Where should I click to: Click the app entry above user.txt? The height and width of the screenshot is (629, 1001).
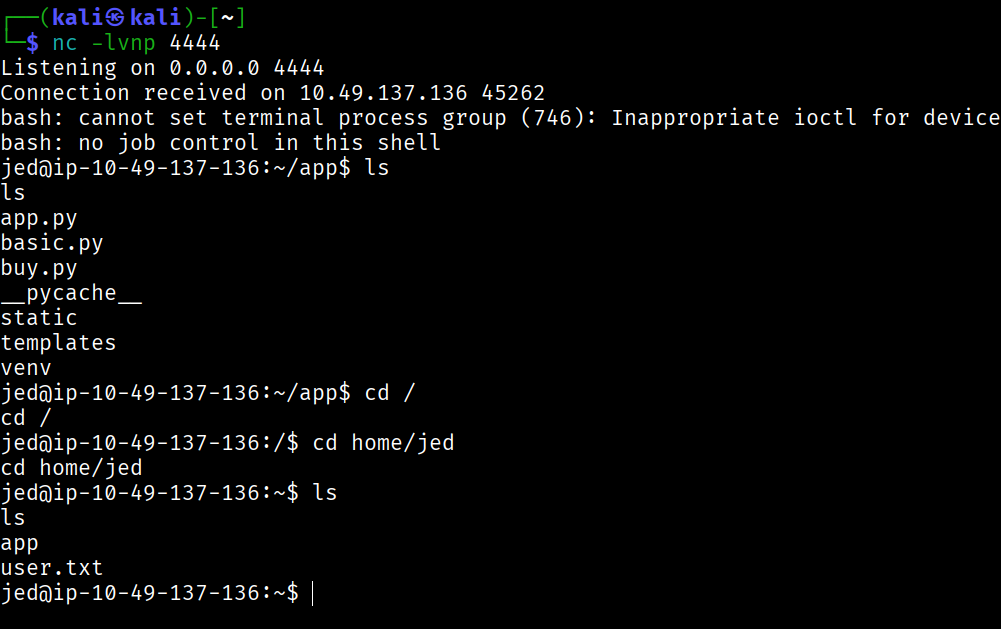[20, 543]
